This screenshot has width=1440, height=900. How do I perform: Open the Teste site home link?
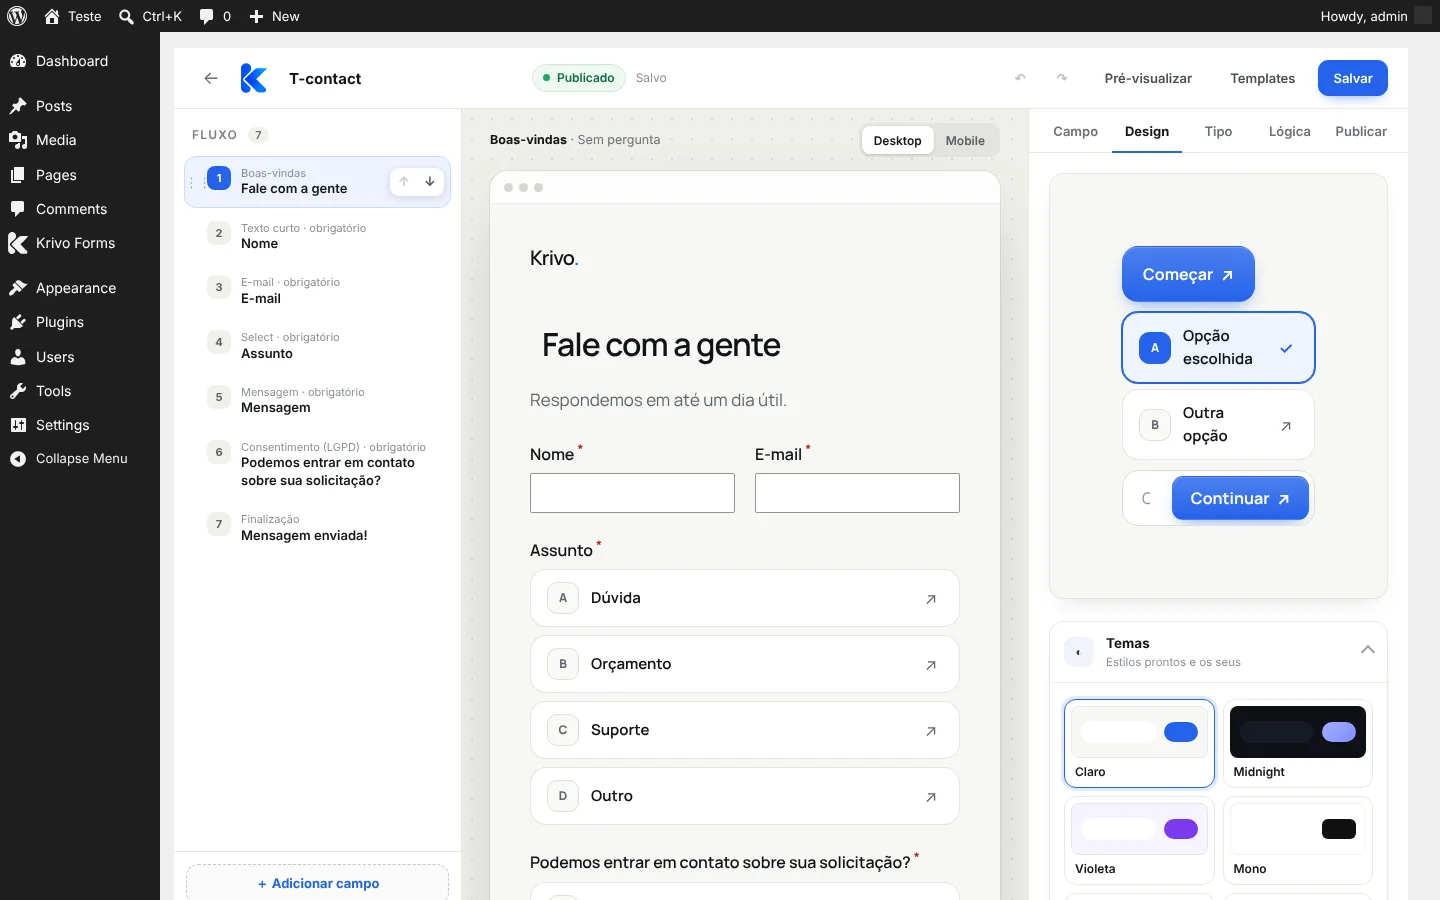coord(73,16)
